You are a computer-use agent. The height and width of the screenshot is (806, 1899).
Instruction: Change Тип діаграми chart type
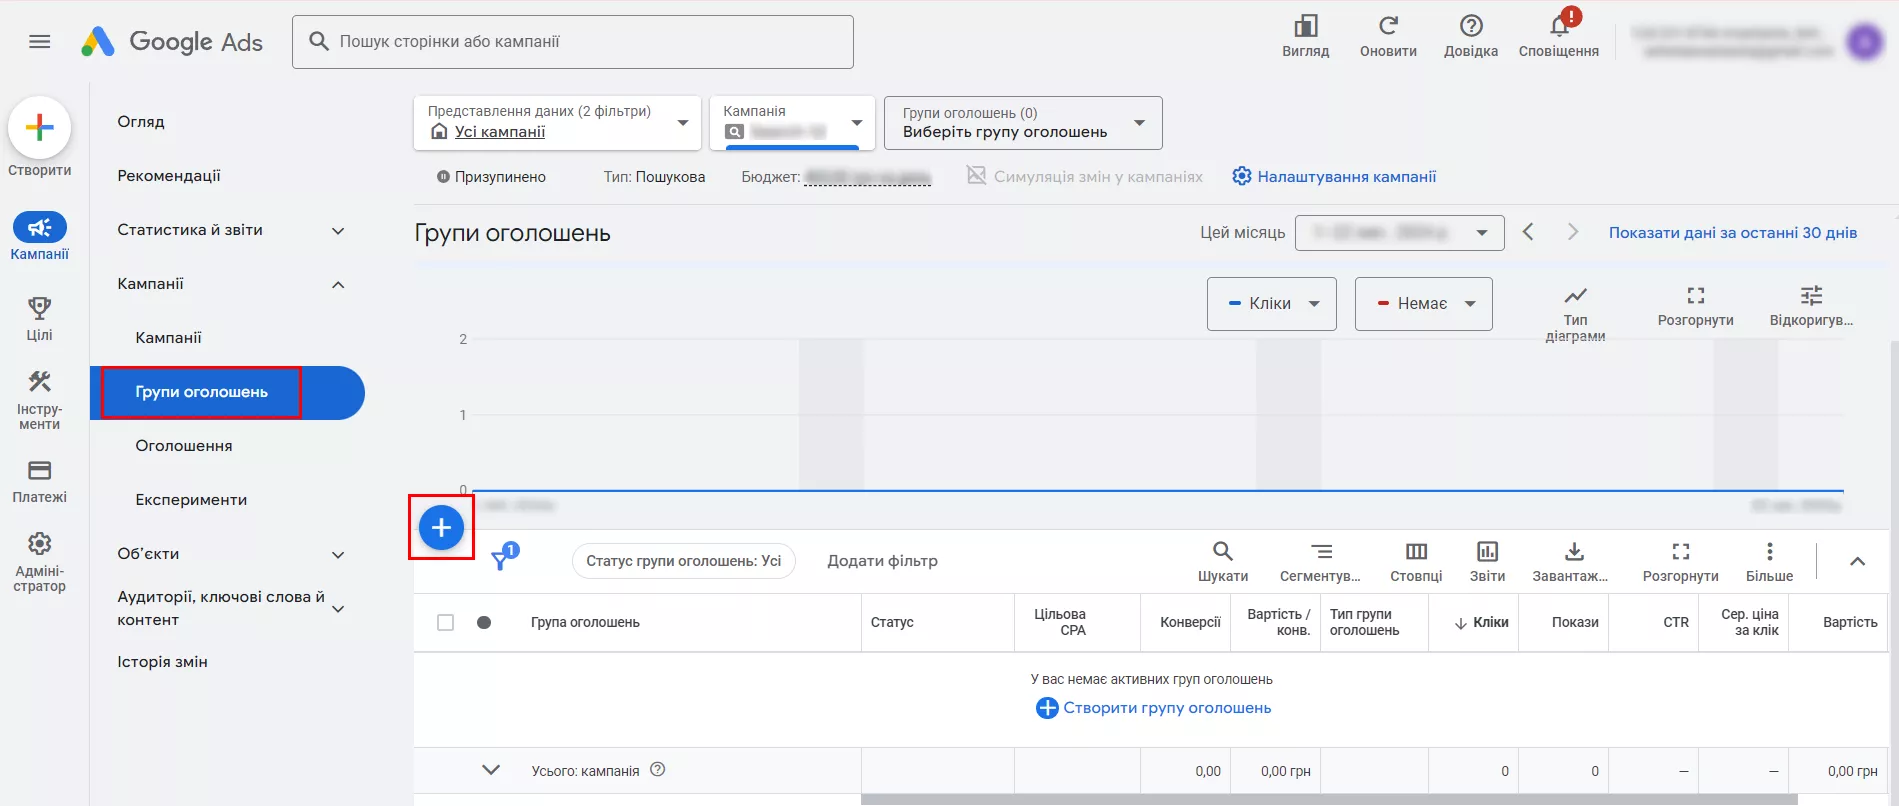(x=1575, y=296)
